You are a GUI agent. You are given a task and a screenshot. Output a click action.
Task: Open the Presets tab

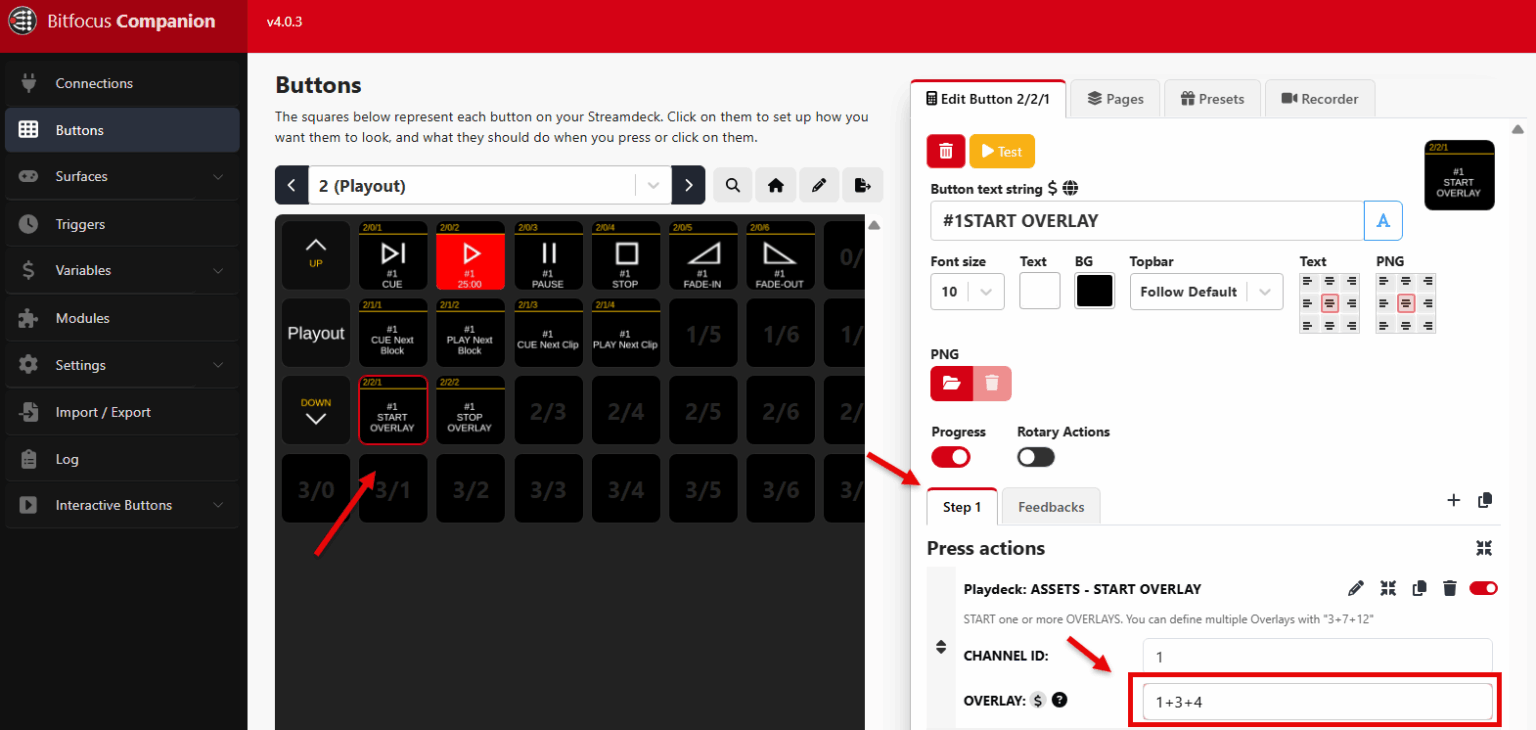click(x=1212, y=98)
